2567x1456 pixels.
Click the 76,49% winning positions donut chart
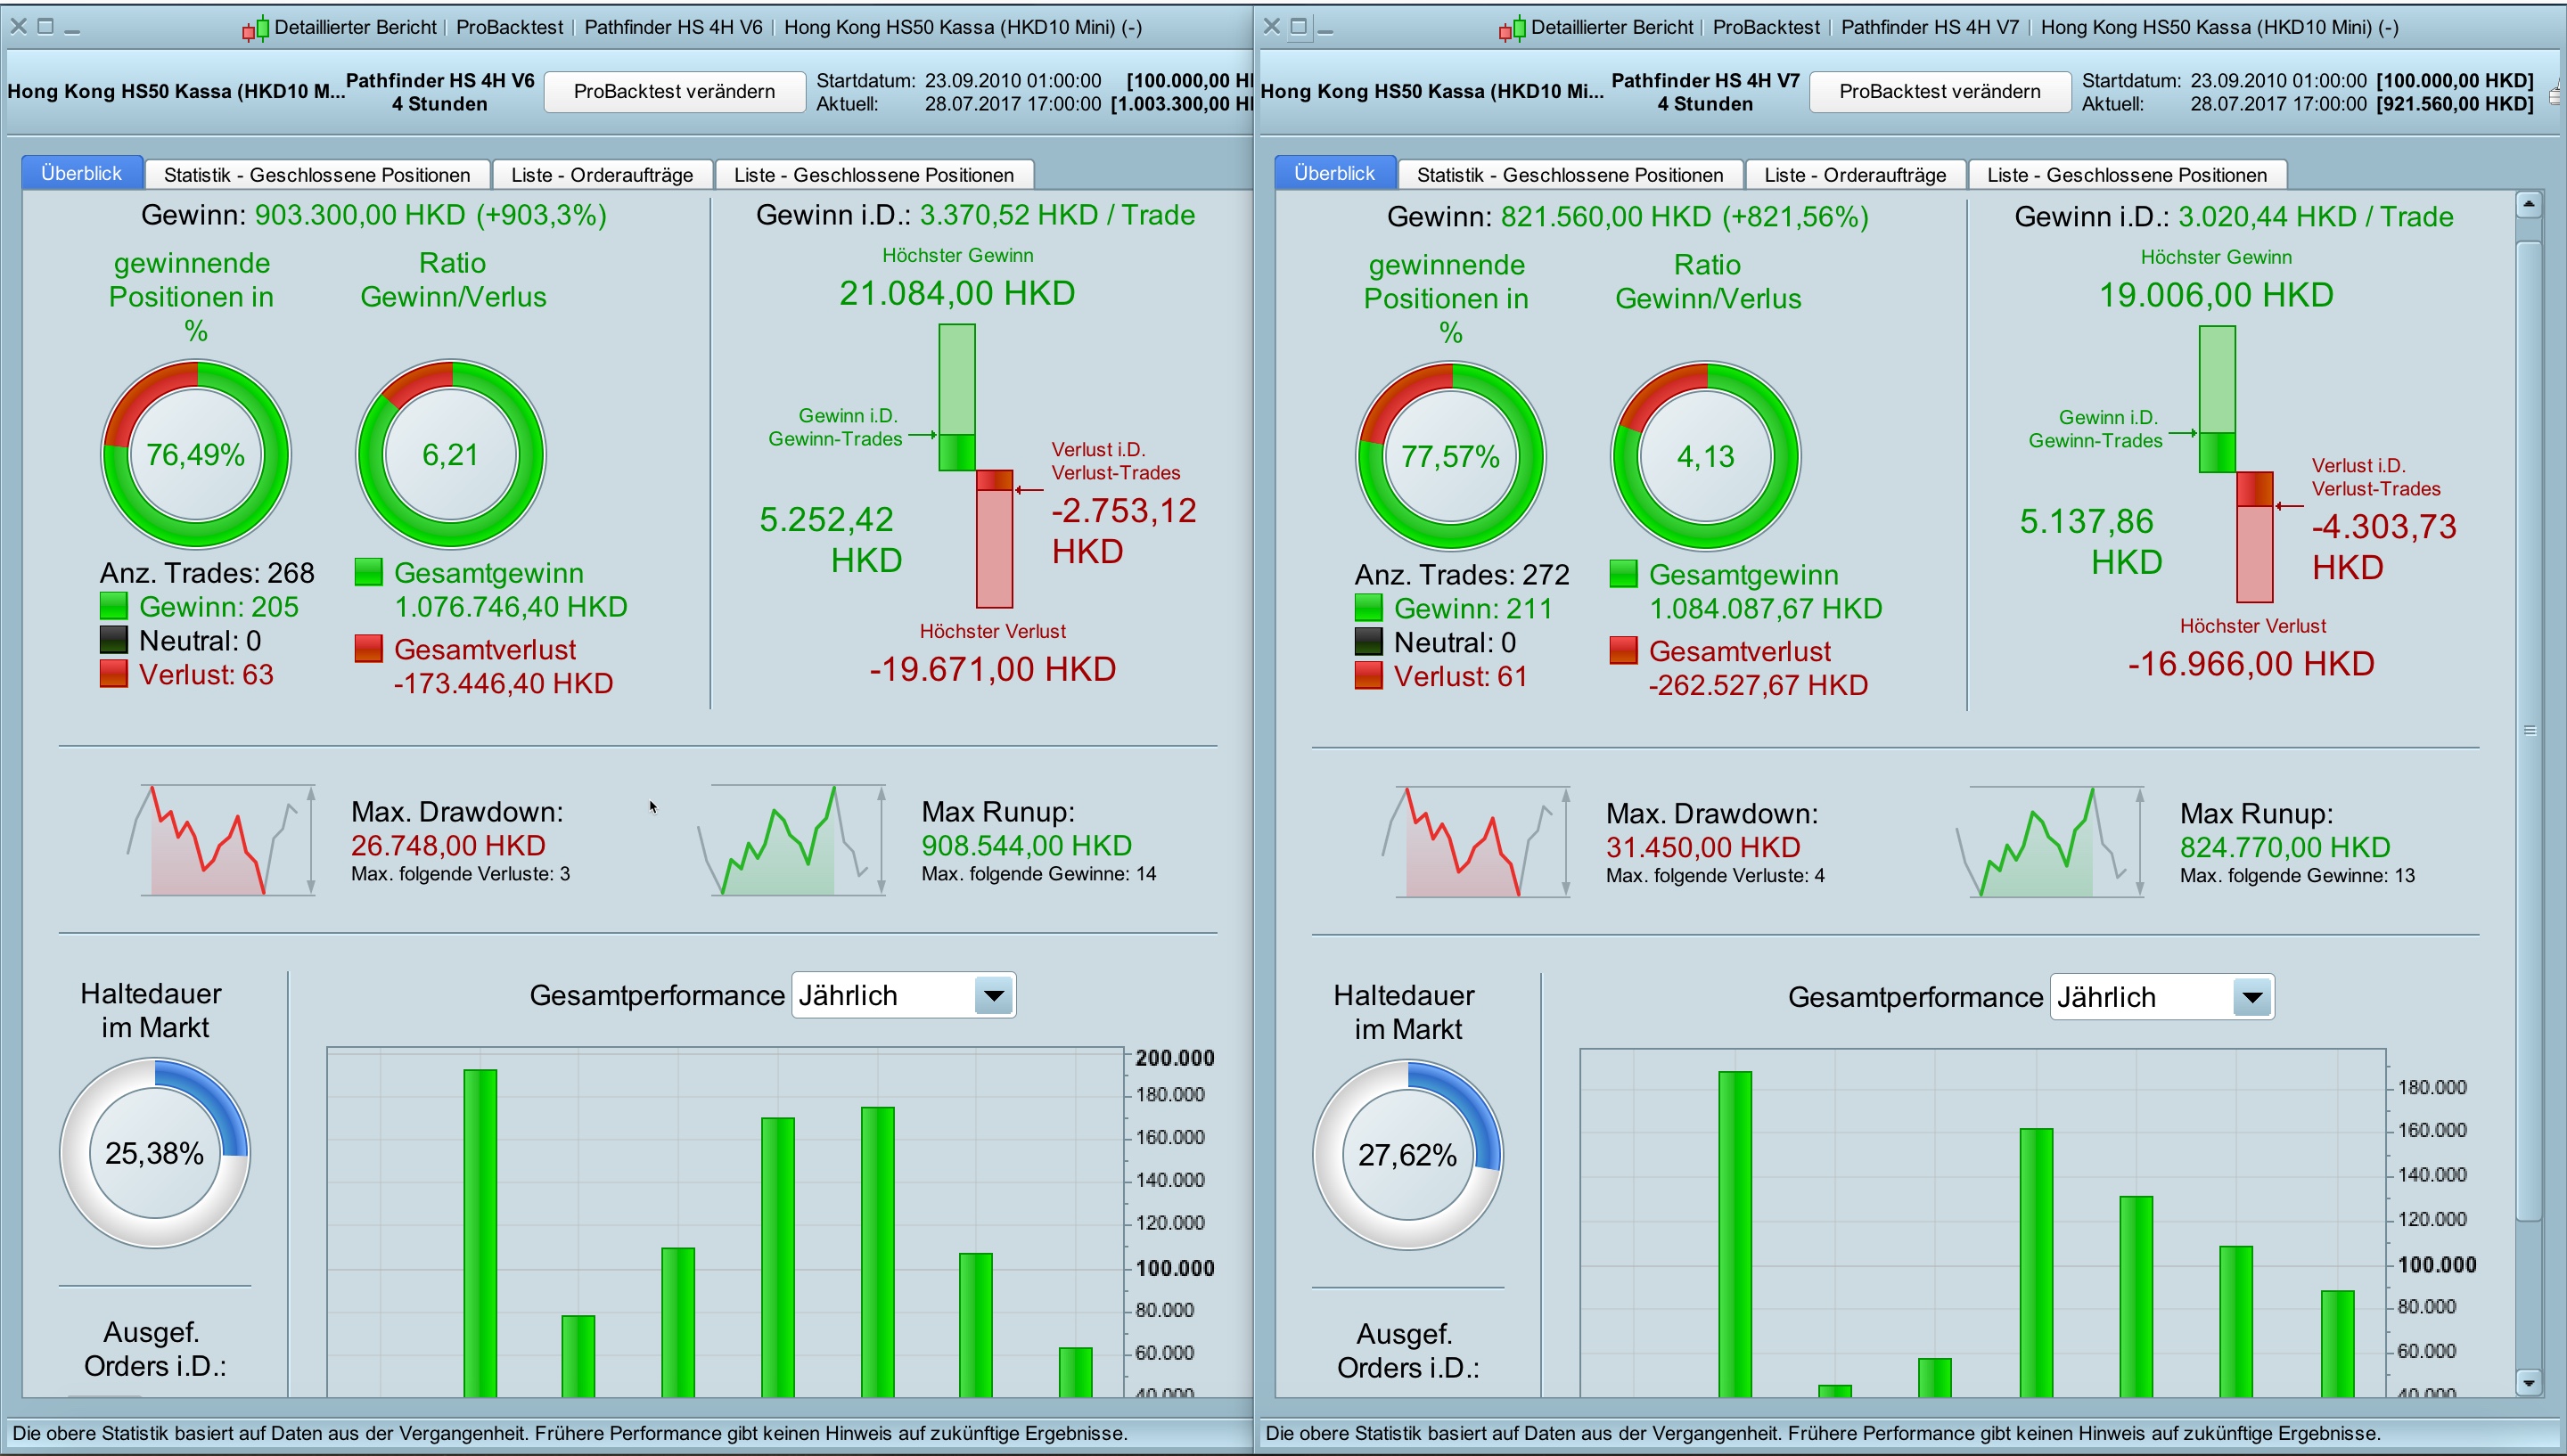coord(196,455)
